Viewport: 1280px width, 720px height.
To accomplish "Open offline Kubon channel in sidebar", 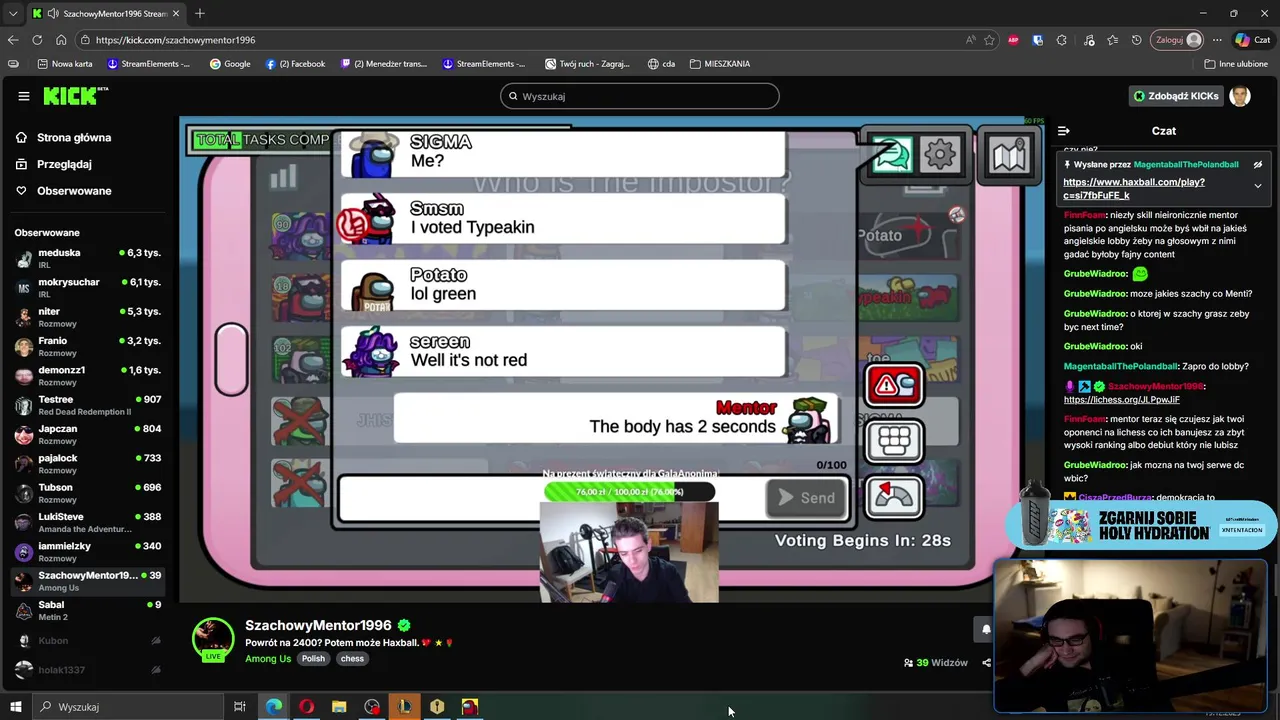I will coord(88,640).
